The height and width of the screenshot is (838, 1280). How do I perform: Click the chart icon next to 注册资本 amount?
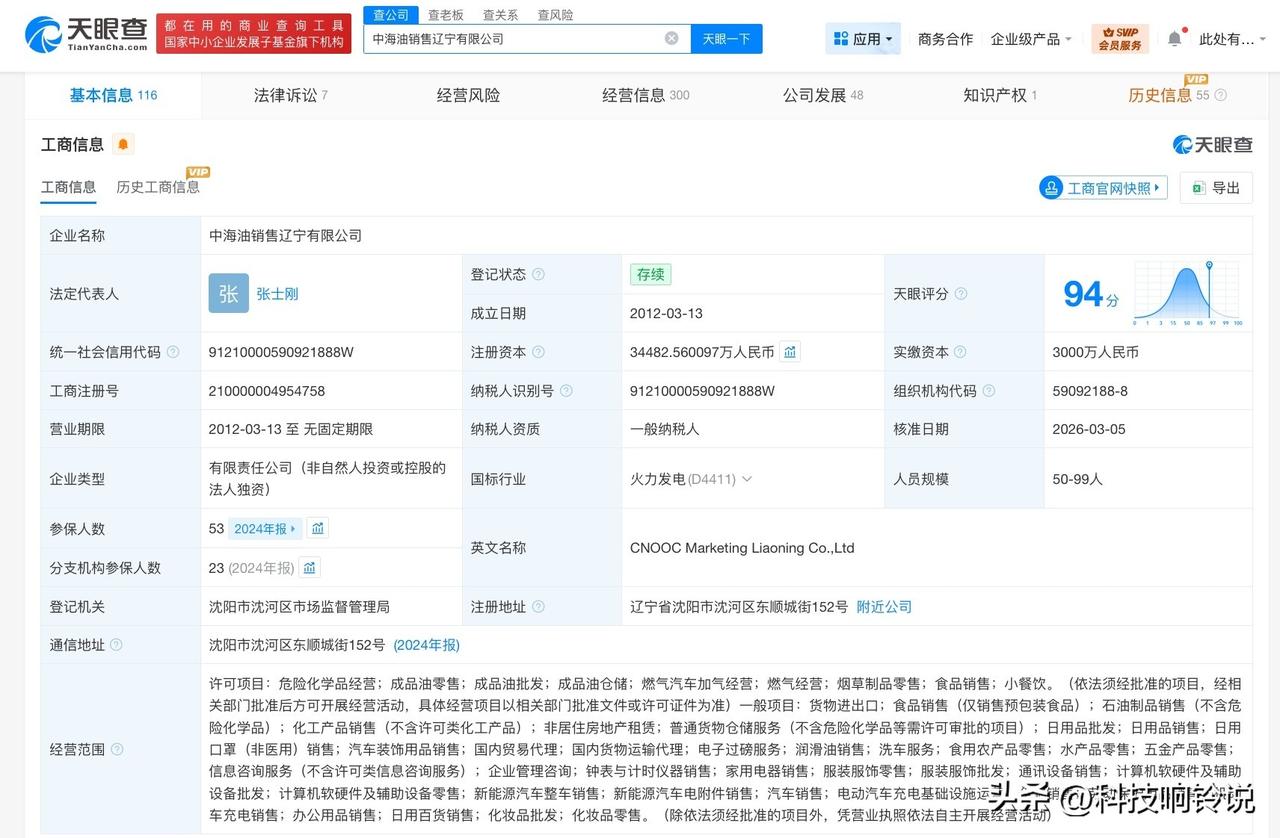tap(789, 352)
